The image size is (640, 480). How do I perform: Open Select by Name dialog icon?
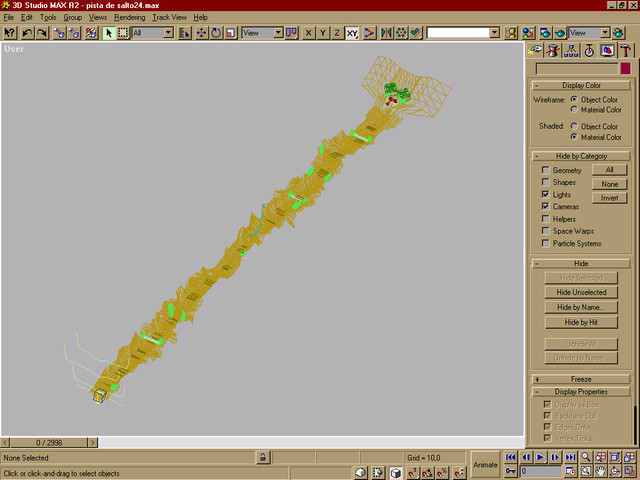[x=184, y=33]
